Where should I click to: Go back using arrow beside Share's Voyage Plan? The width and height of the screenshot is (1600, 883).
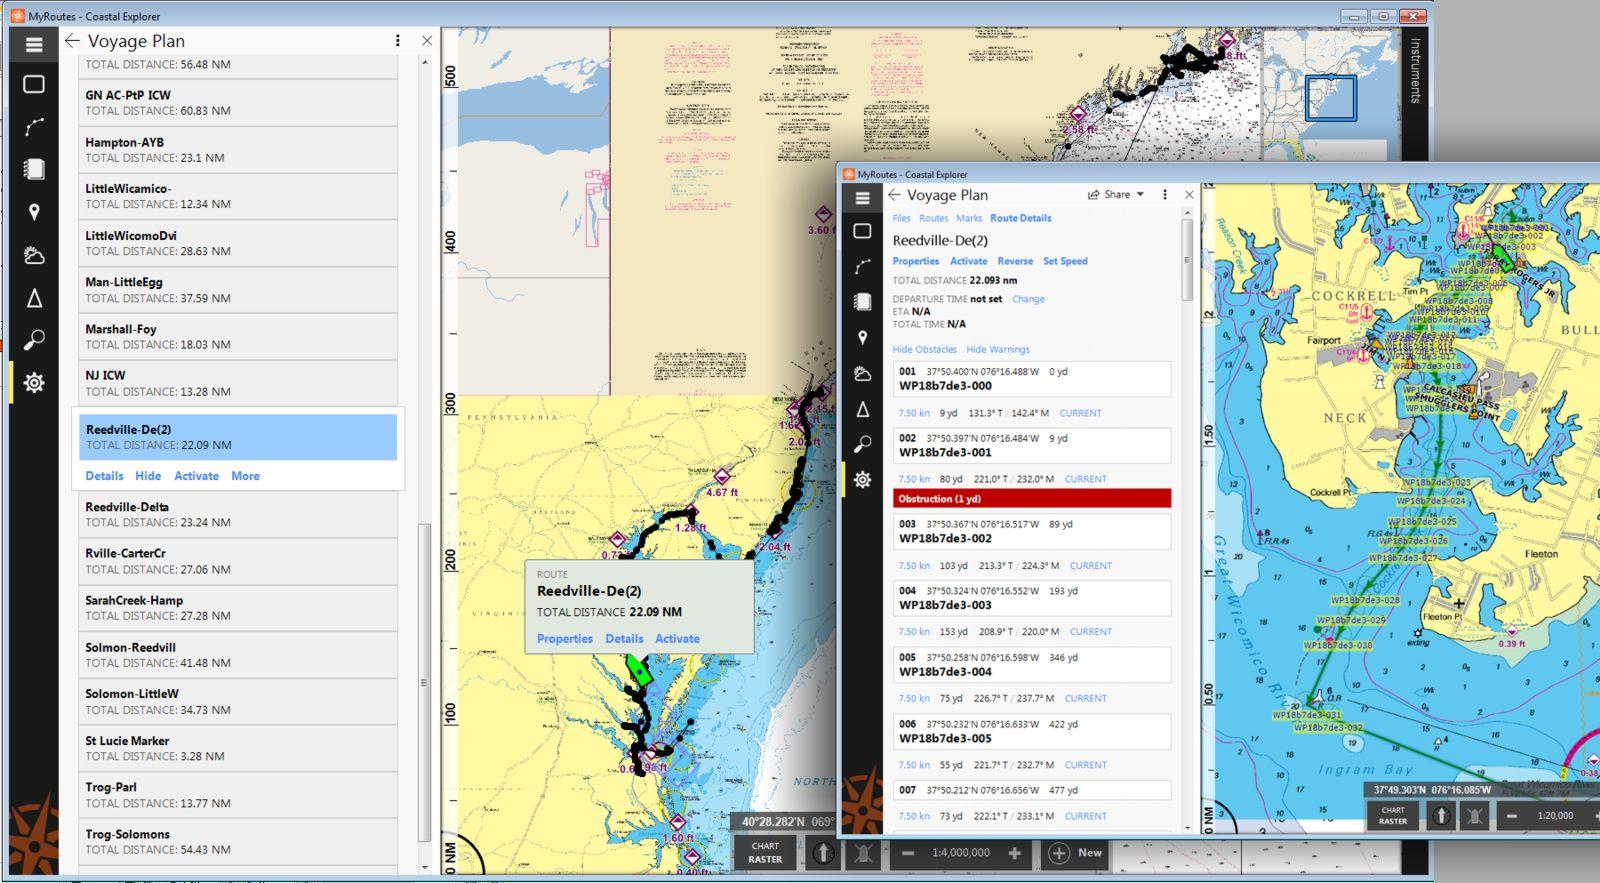pos(894,195)
